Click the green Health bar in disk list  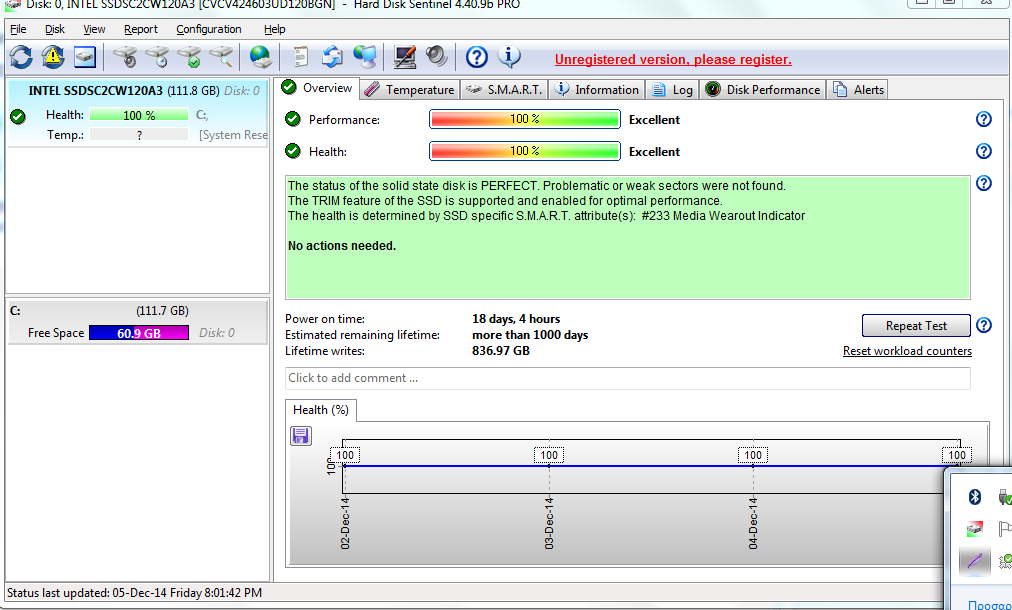(x=139, y=115)
